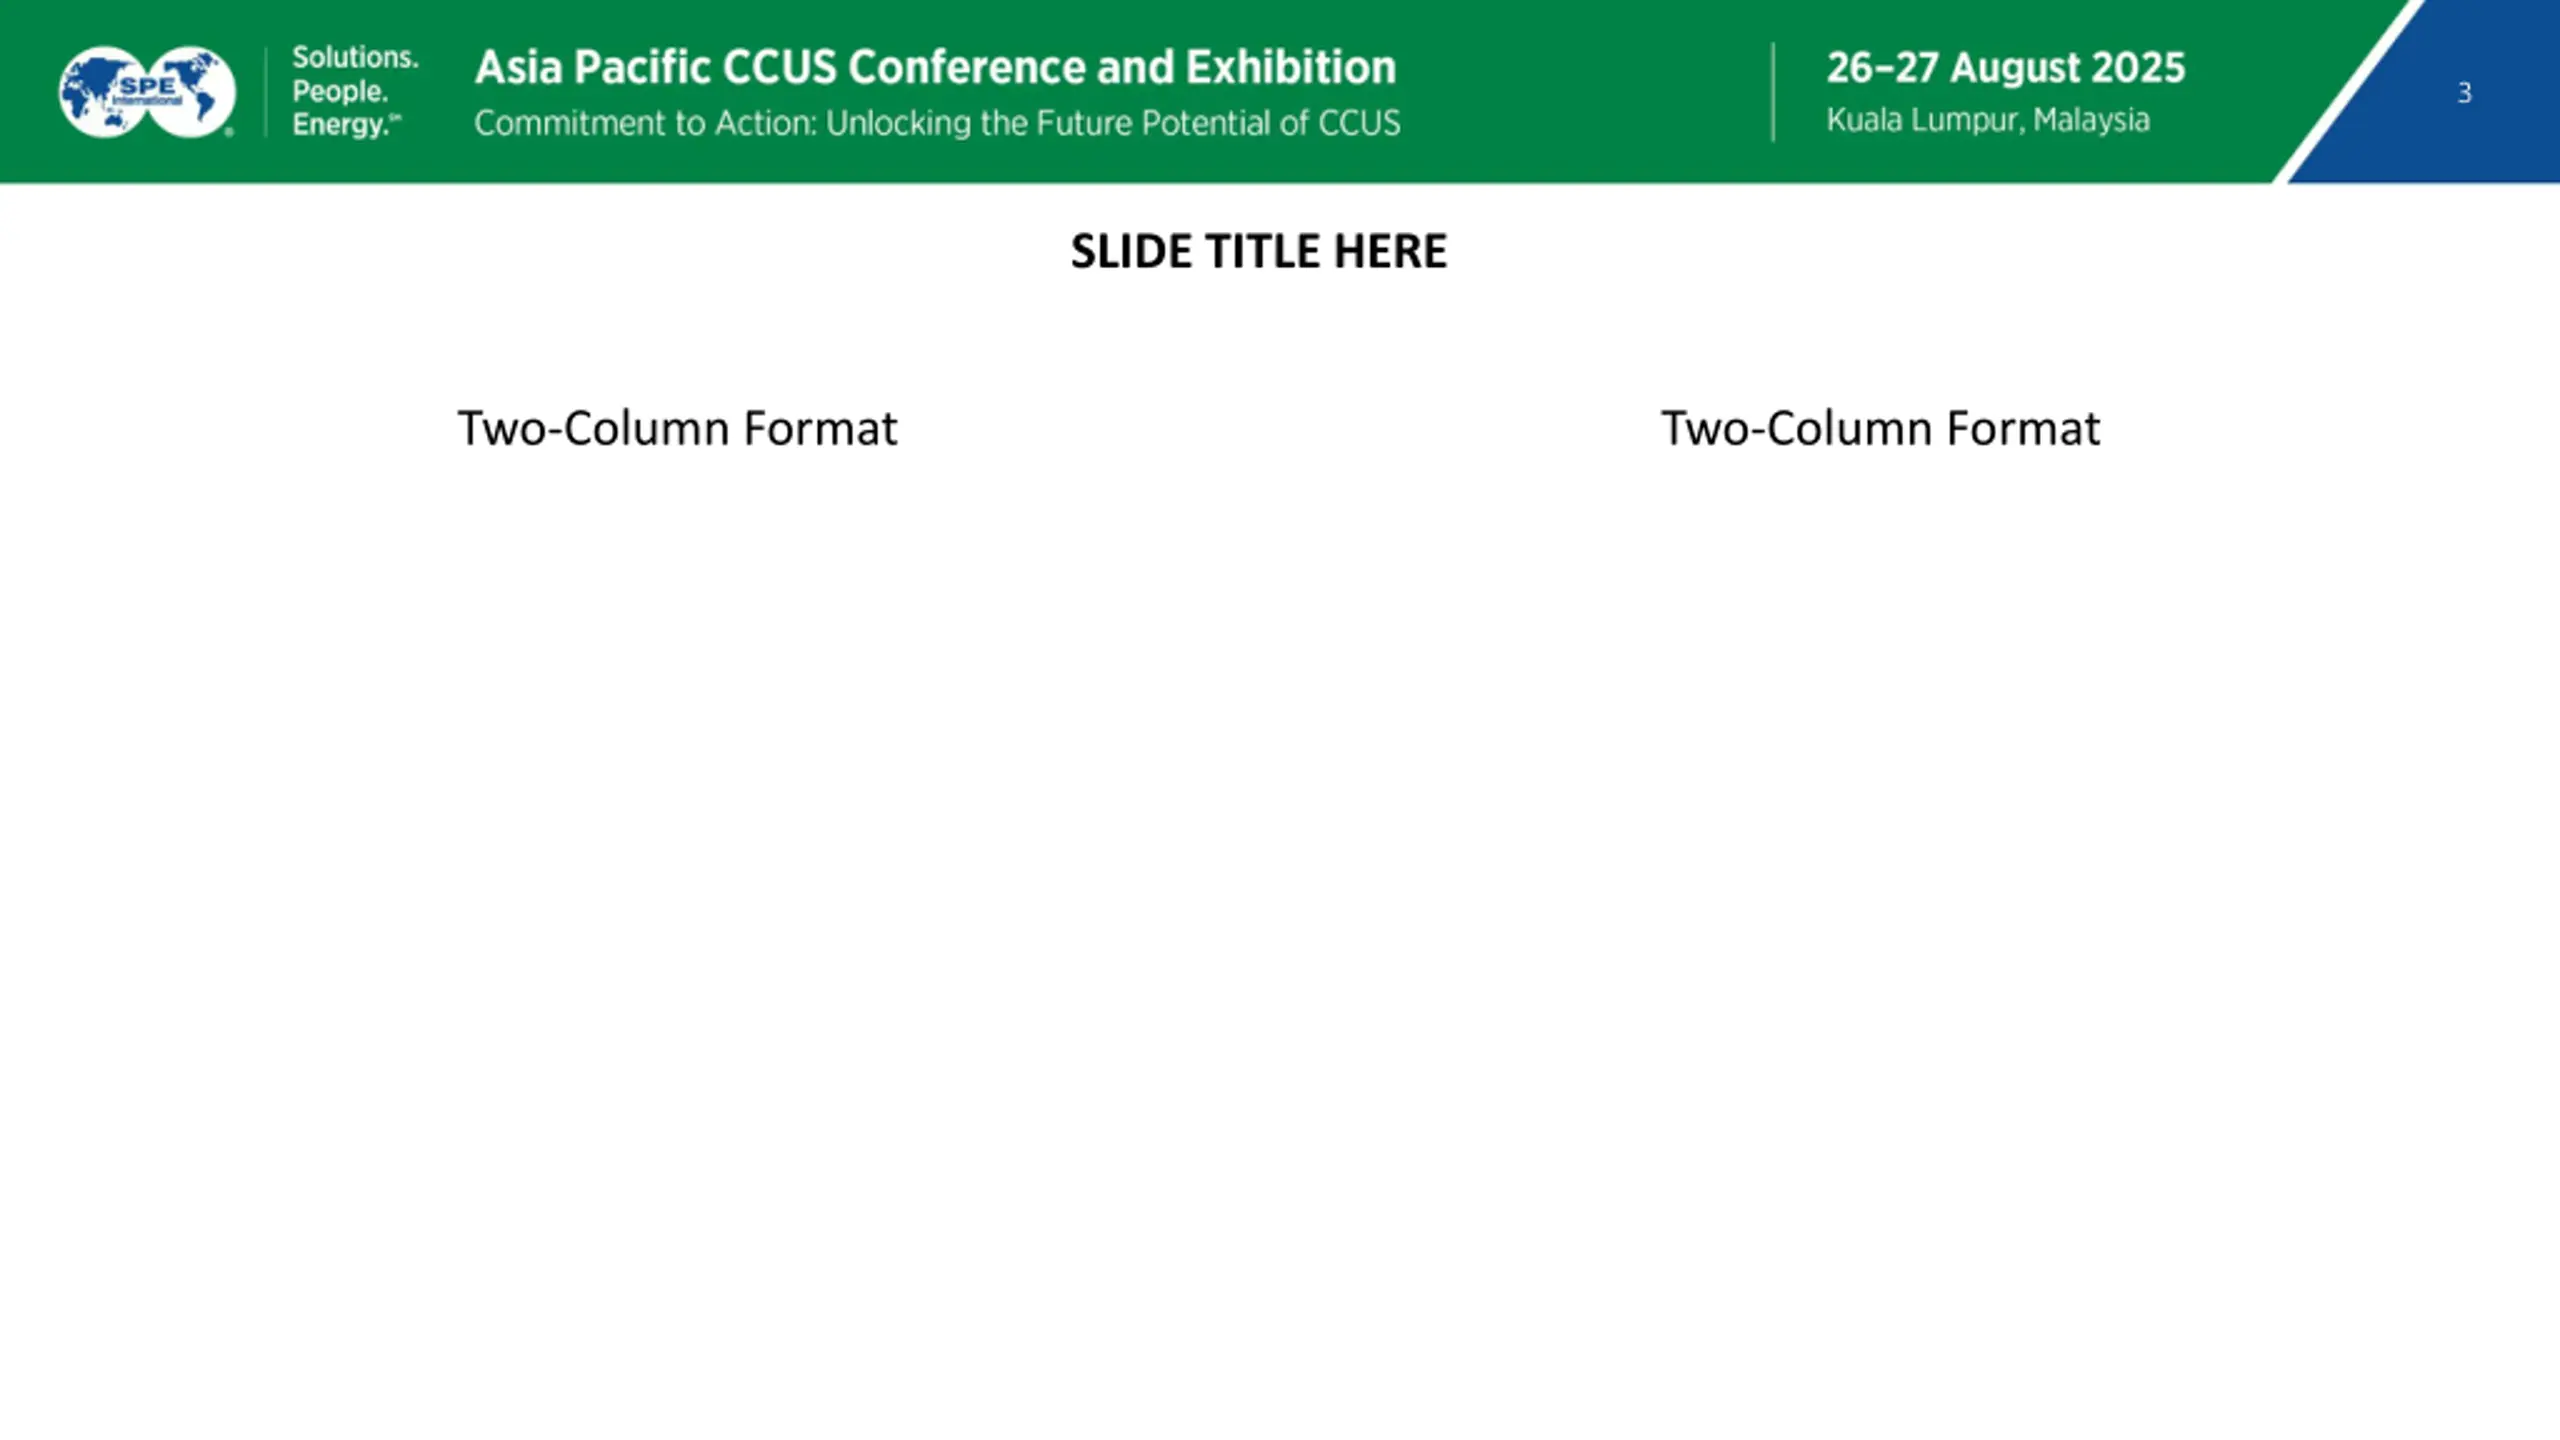Select the right globe showing the Americas
The height and width of the screenshot is (1440, 2560).
[x=193, y=92]
